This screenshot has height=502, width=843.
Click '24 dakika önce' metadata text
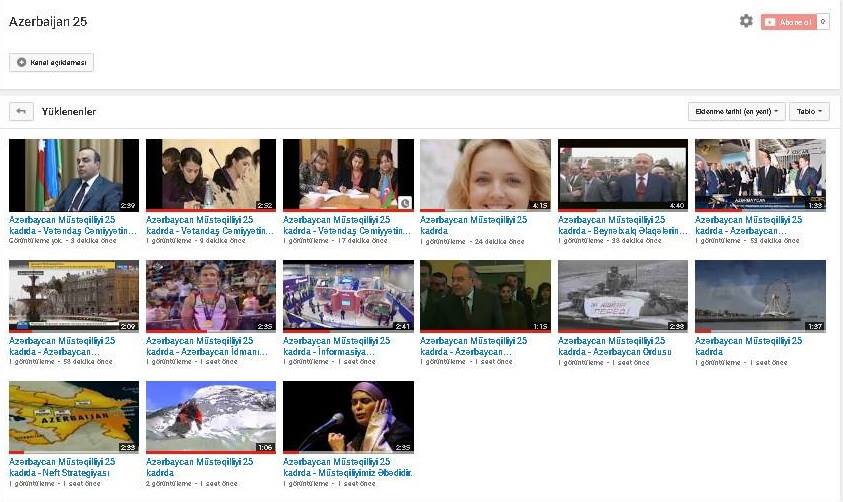point(499,242)
